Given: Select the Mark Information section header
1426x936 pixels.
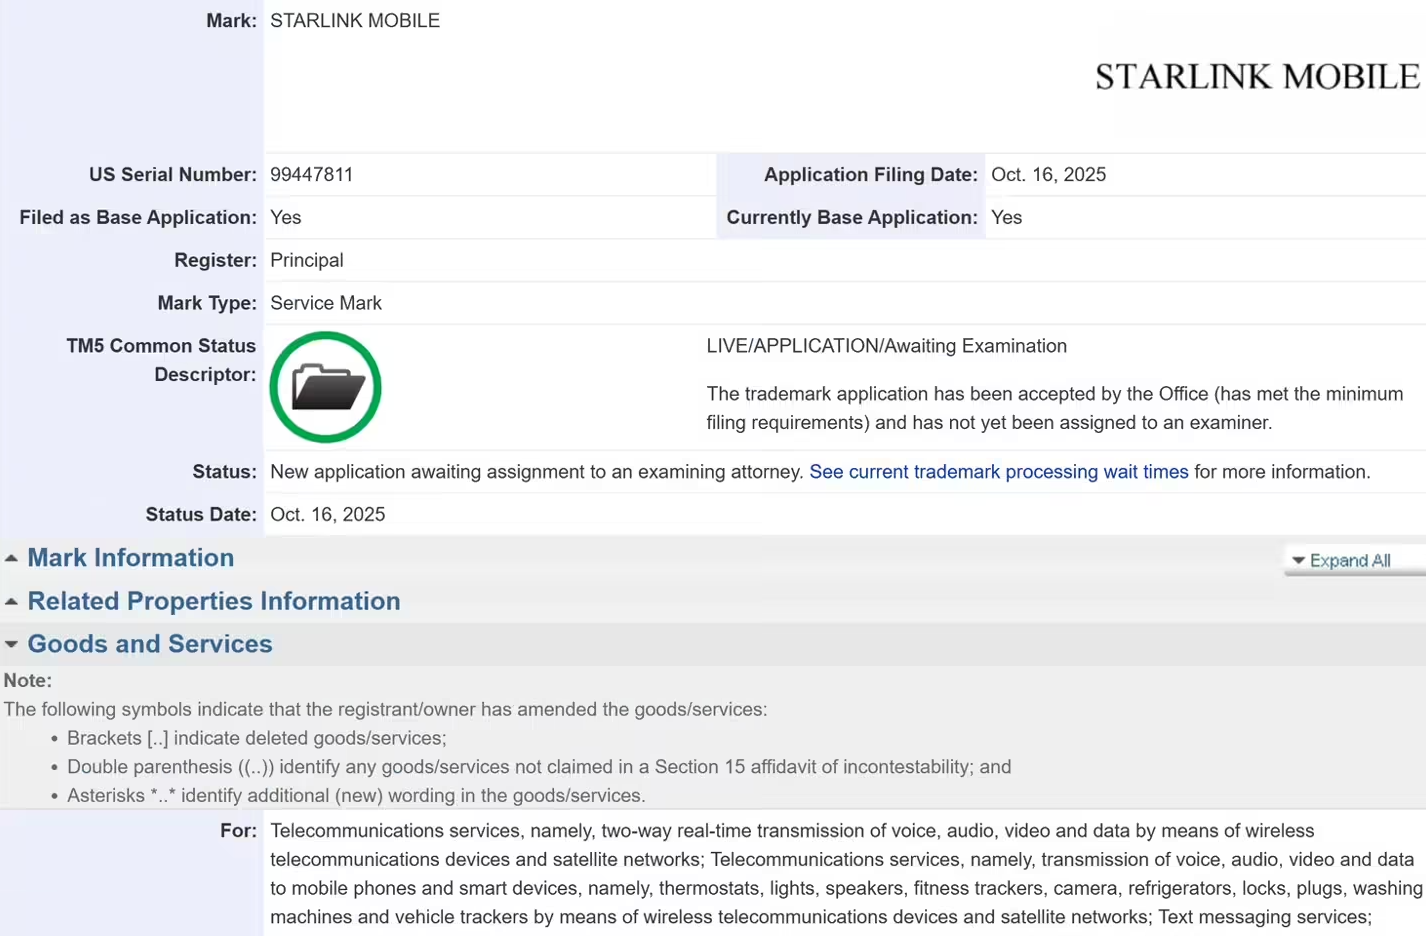Looking at the screenshot, I should [x=130, y=558].
